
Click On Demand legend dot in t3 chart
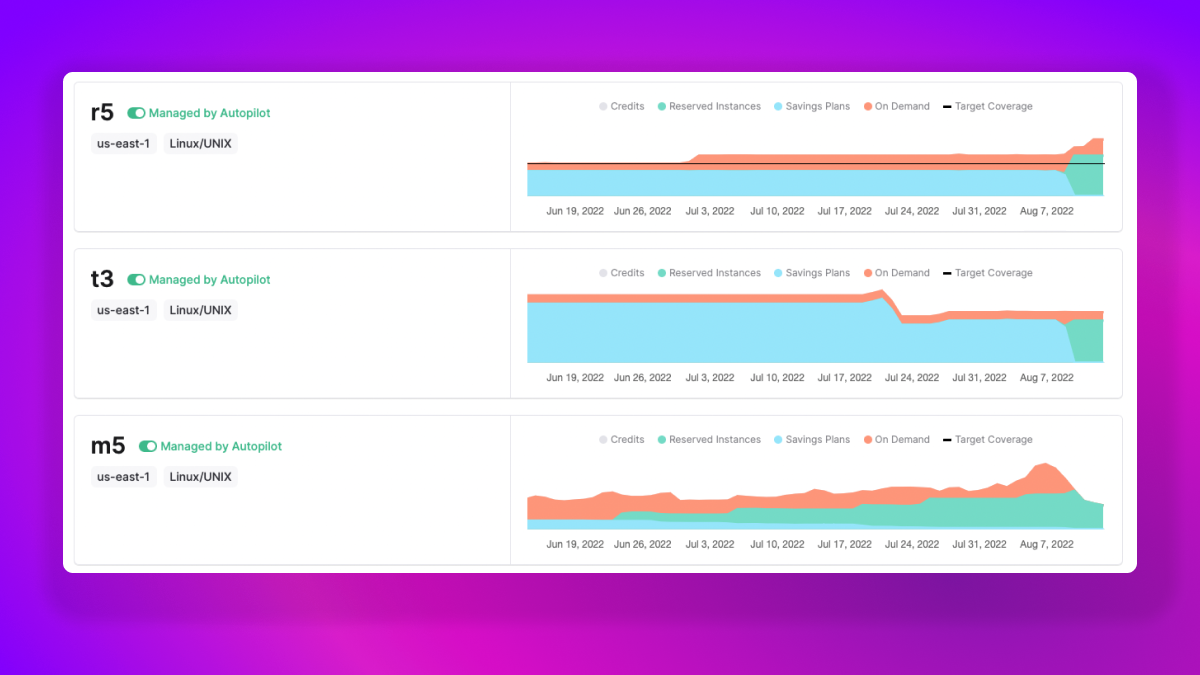pyautogui.click(x=868, y=273)
